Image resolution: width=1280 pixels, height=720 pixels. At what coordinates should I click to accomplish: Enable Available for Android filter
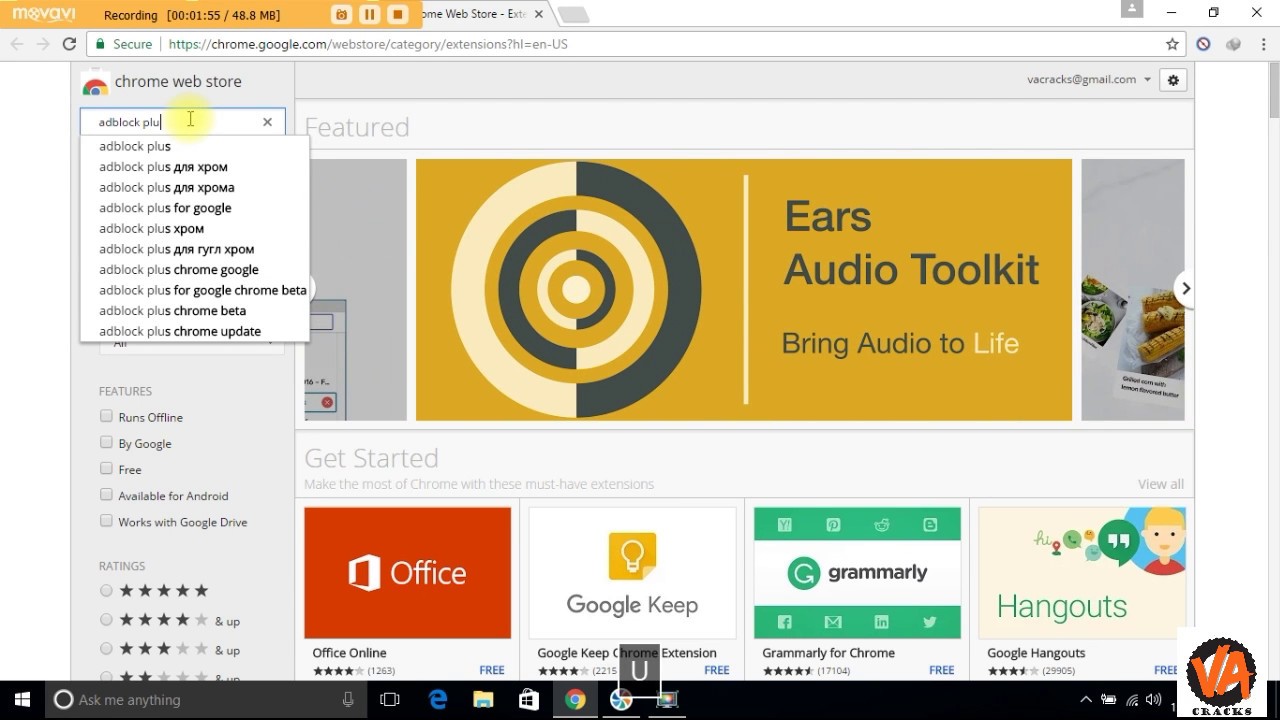[106, 494]
